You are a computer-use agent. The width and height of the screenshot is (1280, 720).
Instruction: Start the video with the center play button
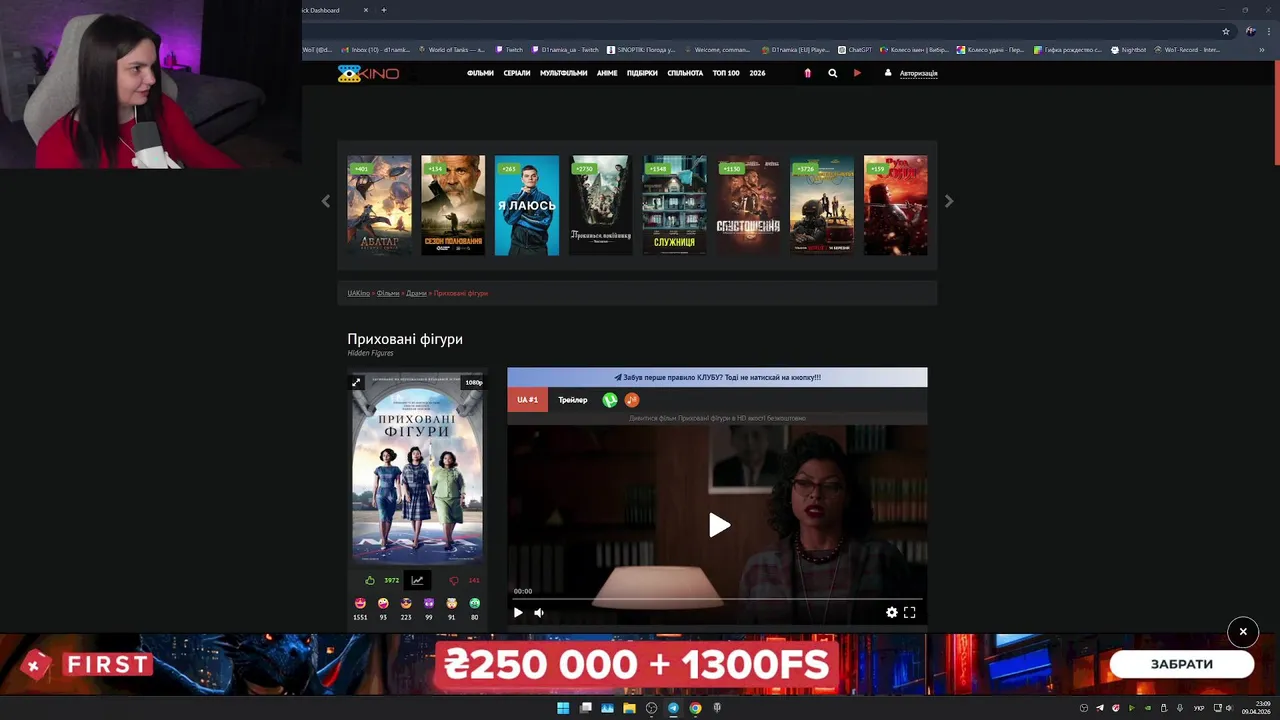[x=719, y=525]
